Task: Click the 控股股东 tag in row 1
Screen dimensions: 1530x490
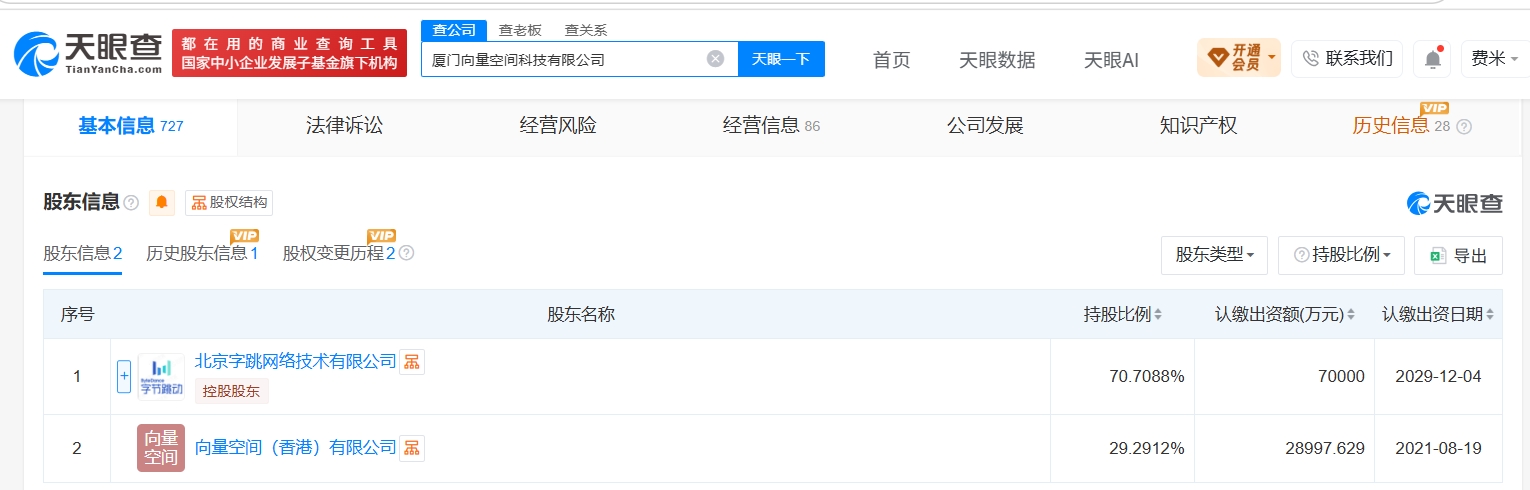Action: (x=232, y=391)
